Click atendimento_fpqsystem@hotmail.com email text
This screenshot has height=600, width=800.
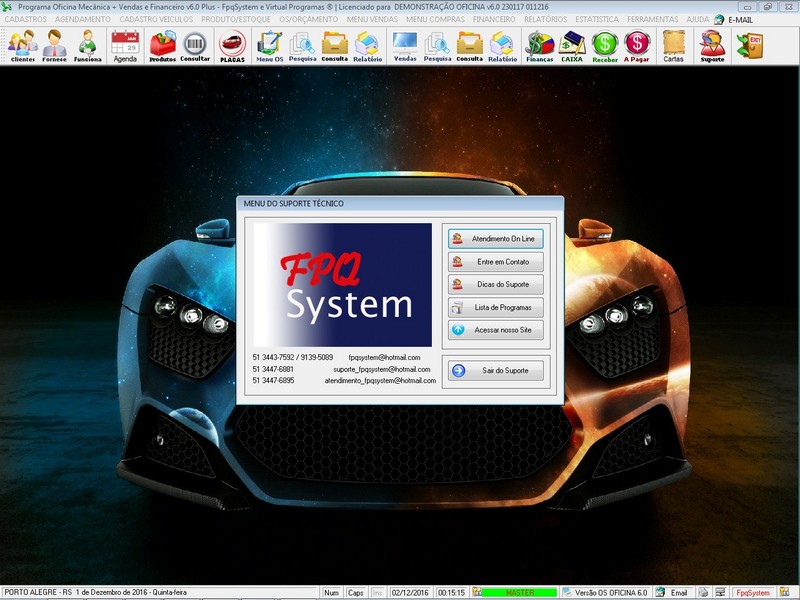[x=380, y=381]
